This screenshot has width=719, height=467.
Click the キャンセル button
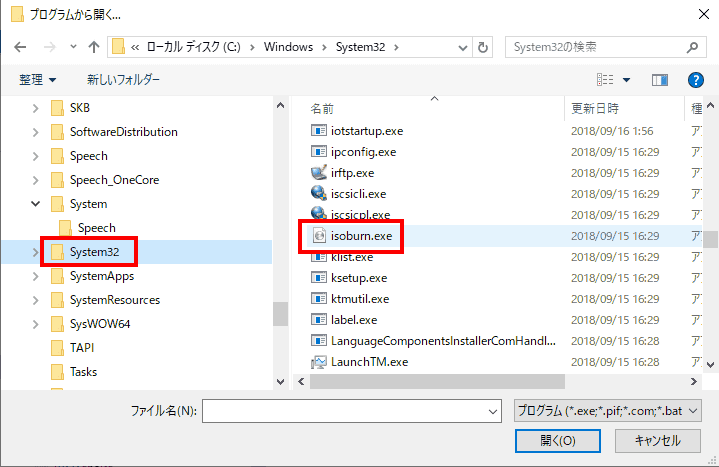pyautogui.click(x=658, y=441)
